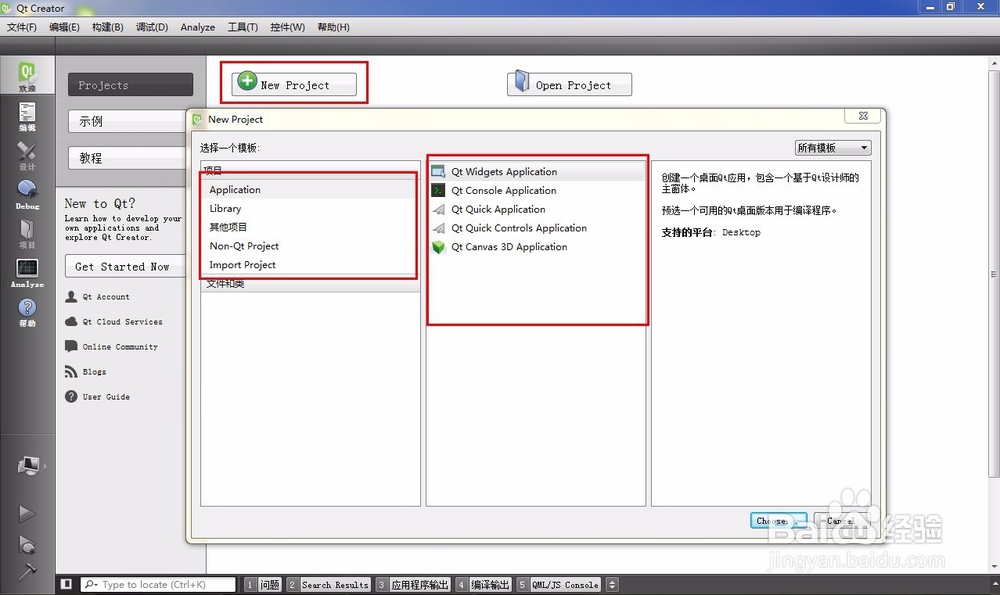Viewport: 1000px width, 595px height.
Task: Open the 工具(T) menu
Action: tap(243, 27)
